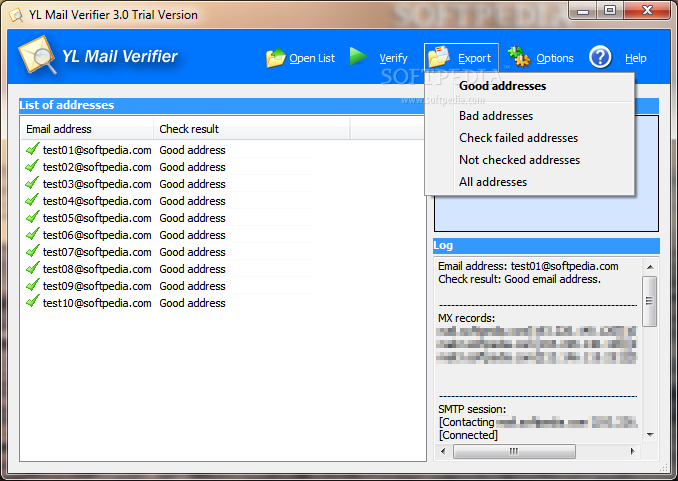Click the green checkmark beside test02@softpedia.com
Viewport: 678px width, 481px height.
pyautogui.click(x=32, y=166)
